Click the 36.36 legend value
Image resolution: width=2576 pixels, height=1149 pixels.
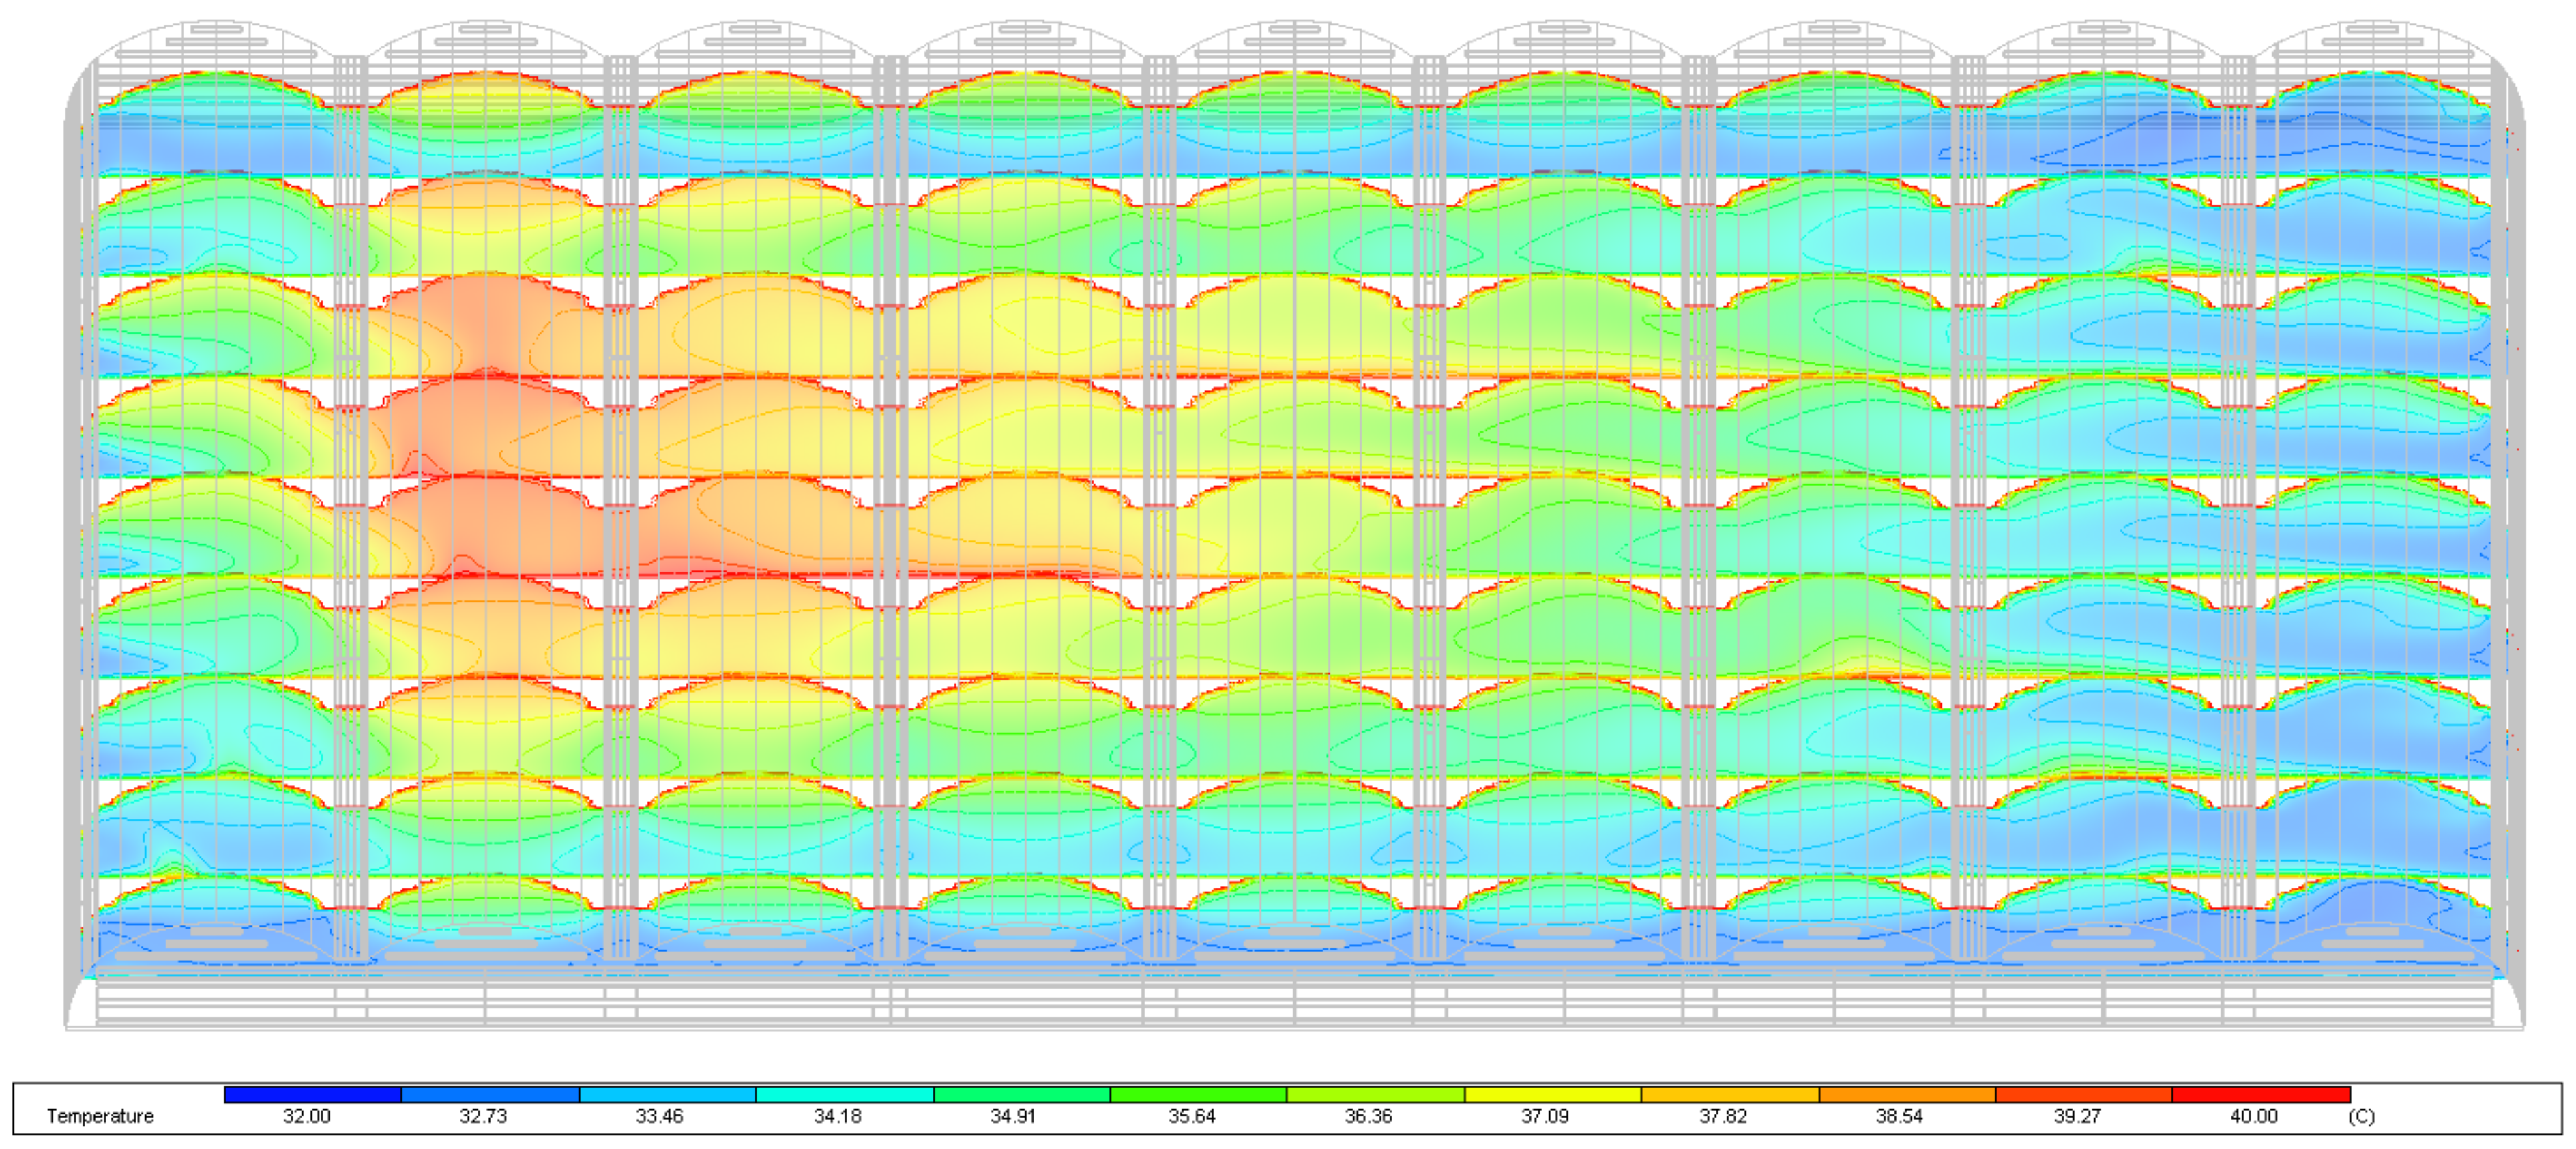1368,1116
